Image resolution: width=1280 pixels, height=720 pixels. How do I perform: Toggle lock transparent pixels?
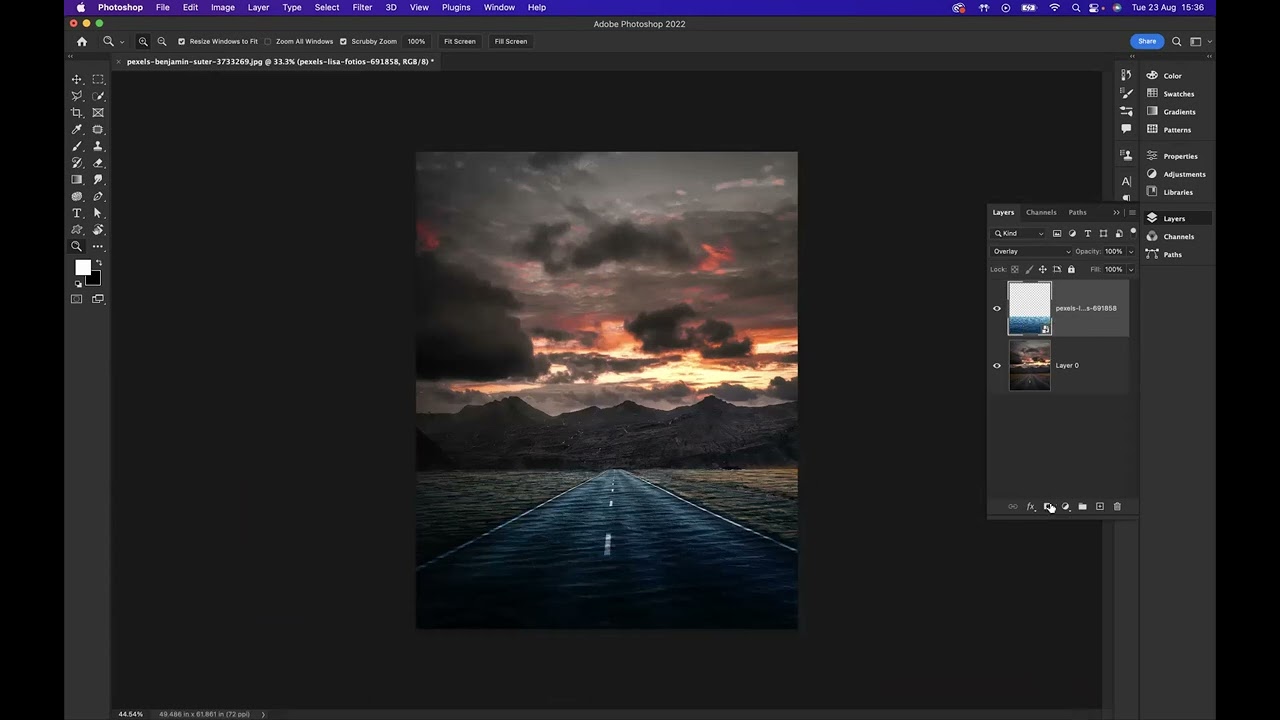(1015, 269)
